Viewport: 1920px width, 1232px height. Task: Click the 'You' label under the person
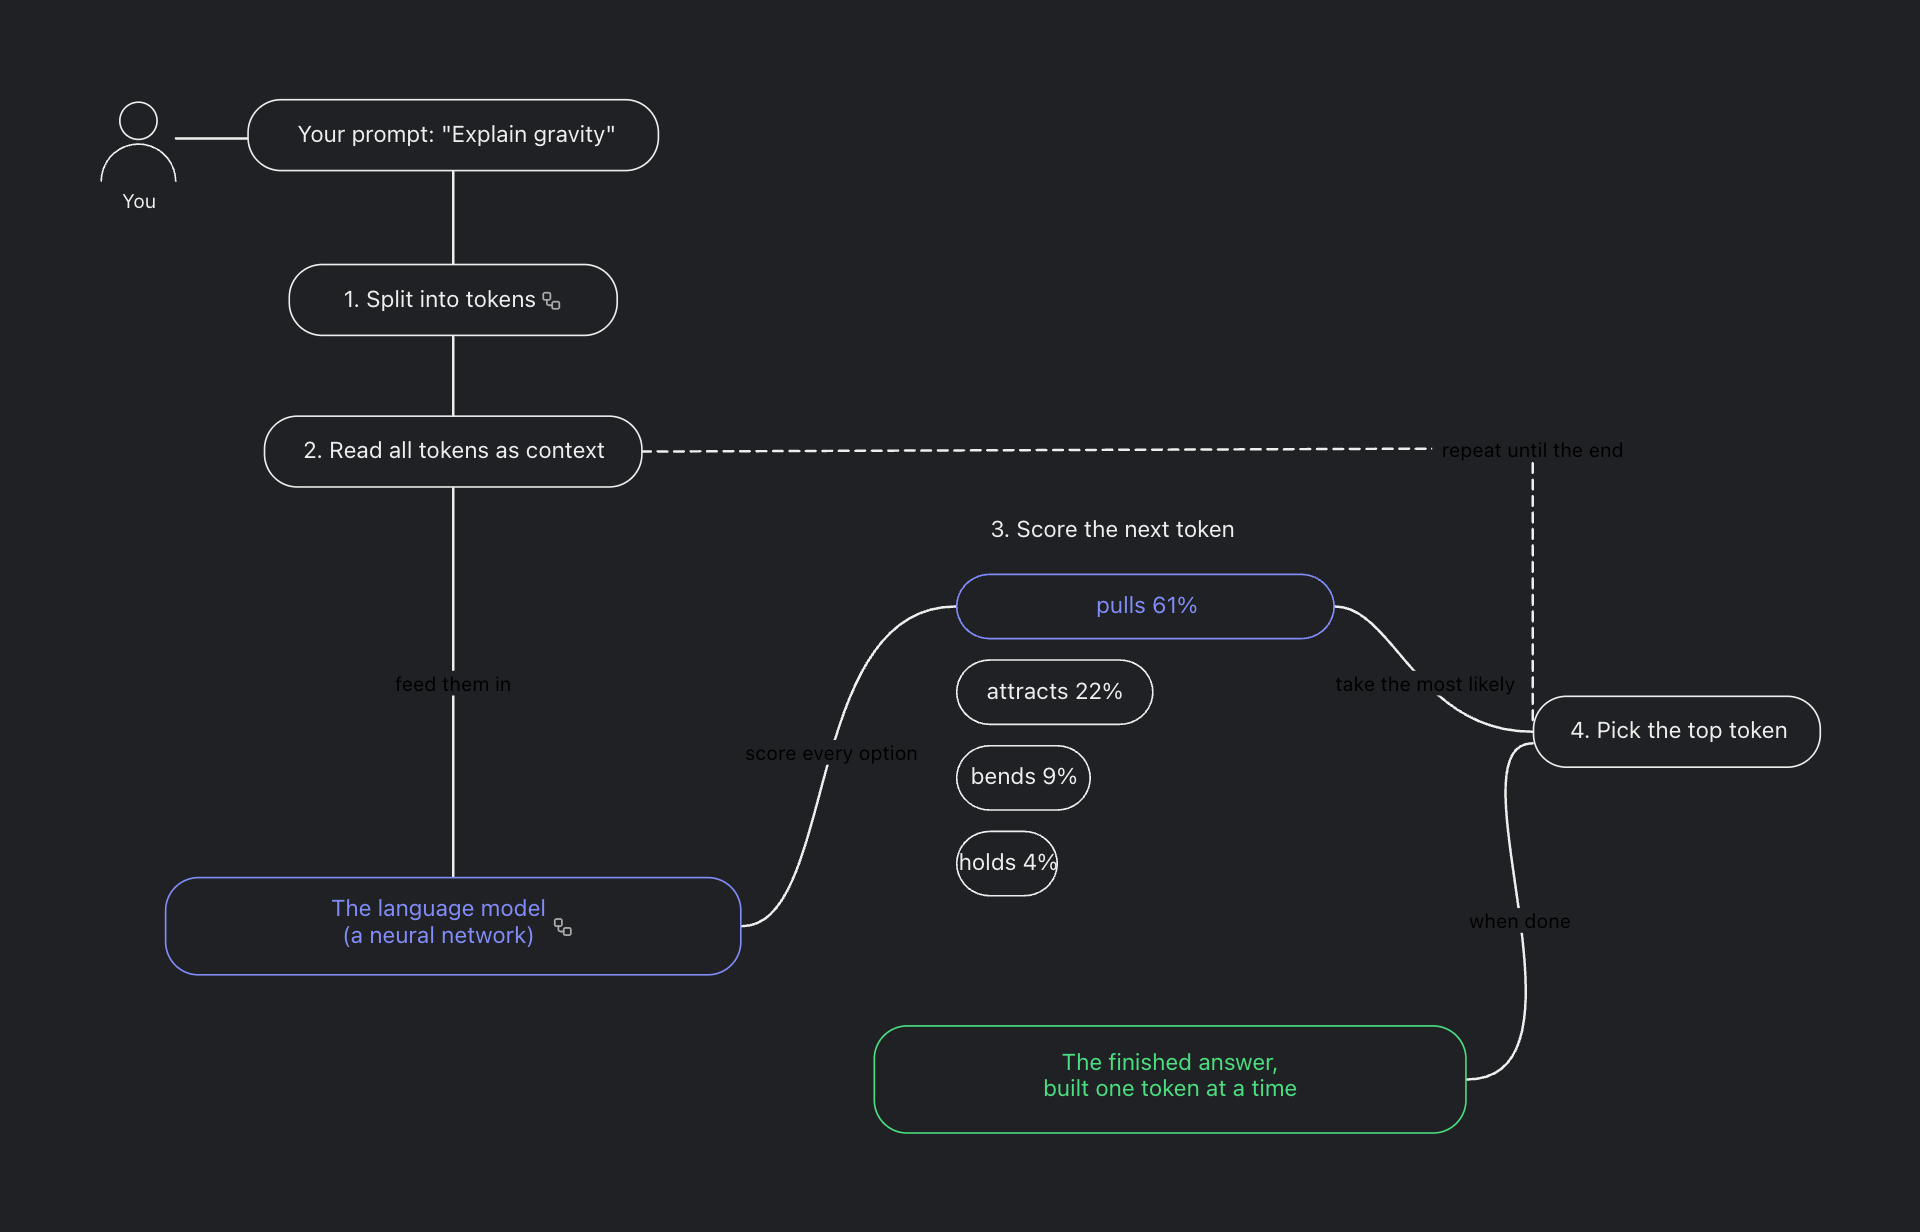tap(139, 201)
